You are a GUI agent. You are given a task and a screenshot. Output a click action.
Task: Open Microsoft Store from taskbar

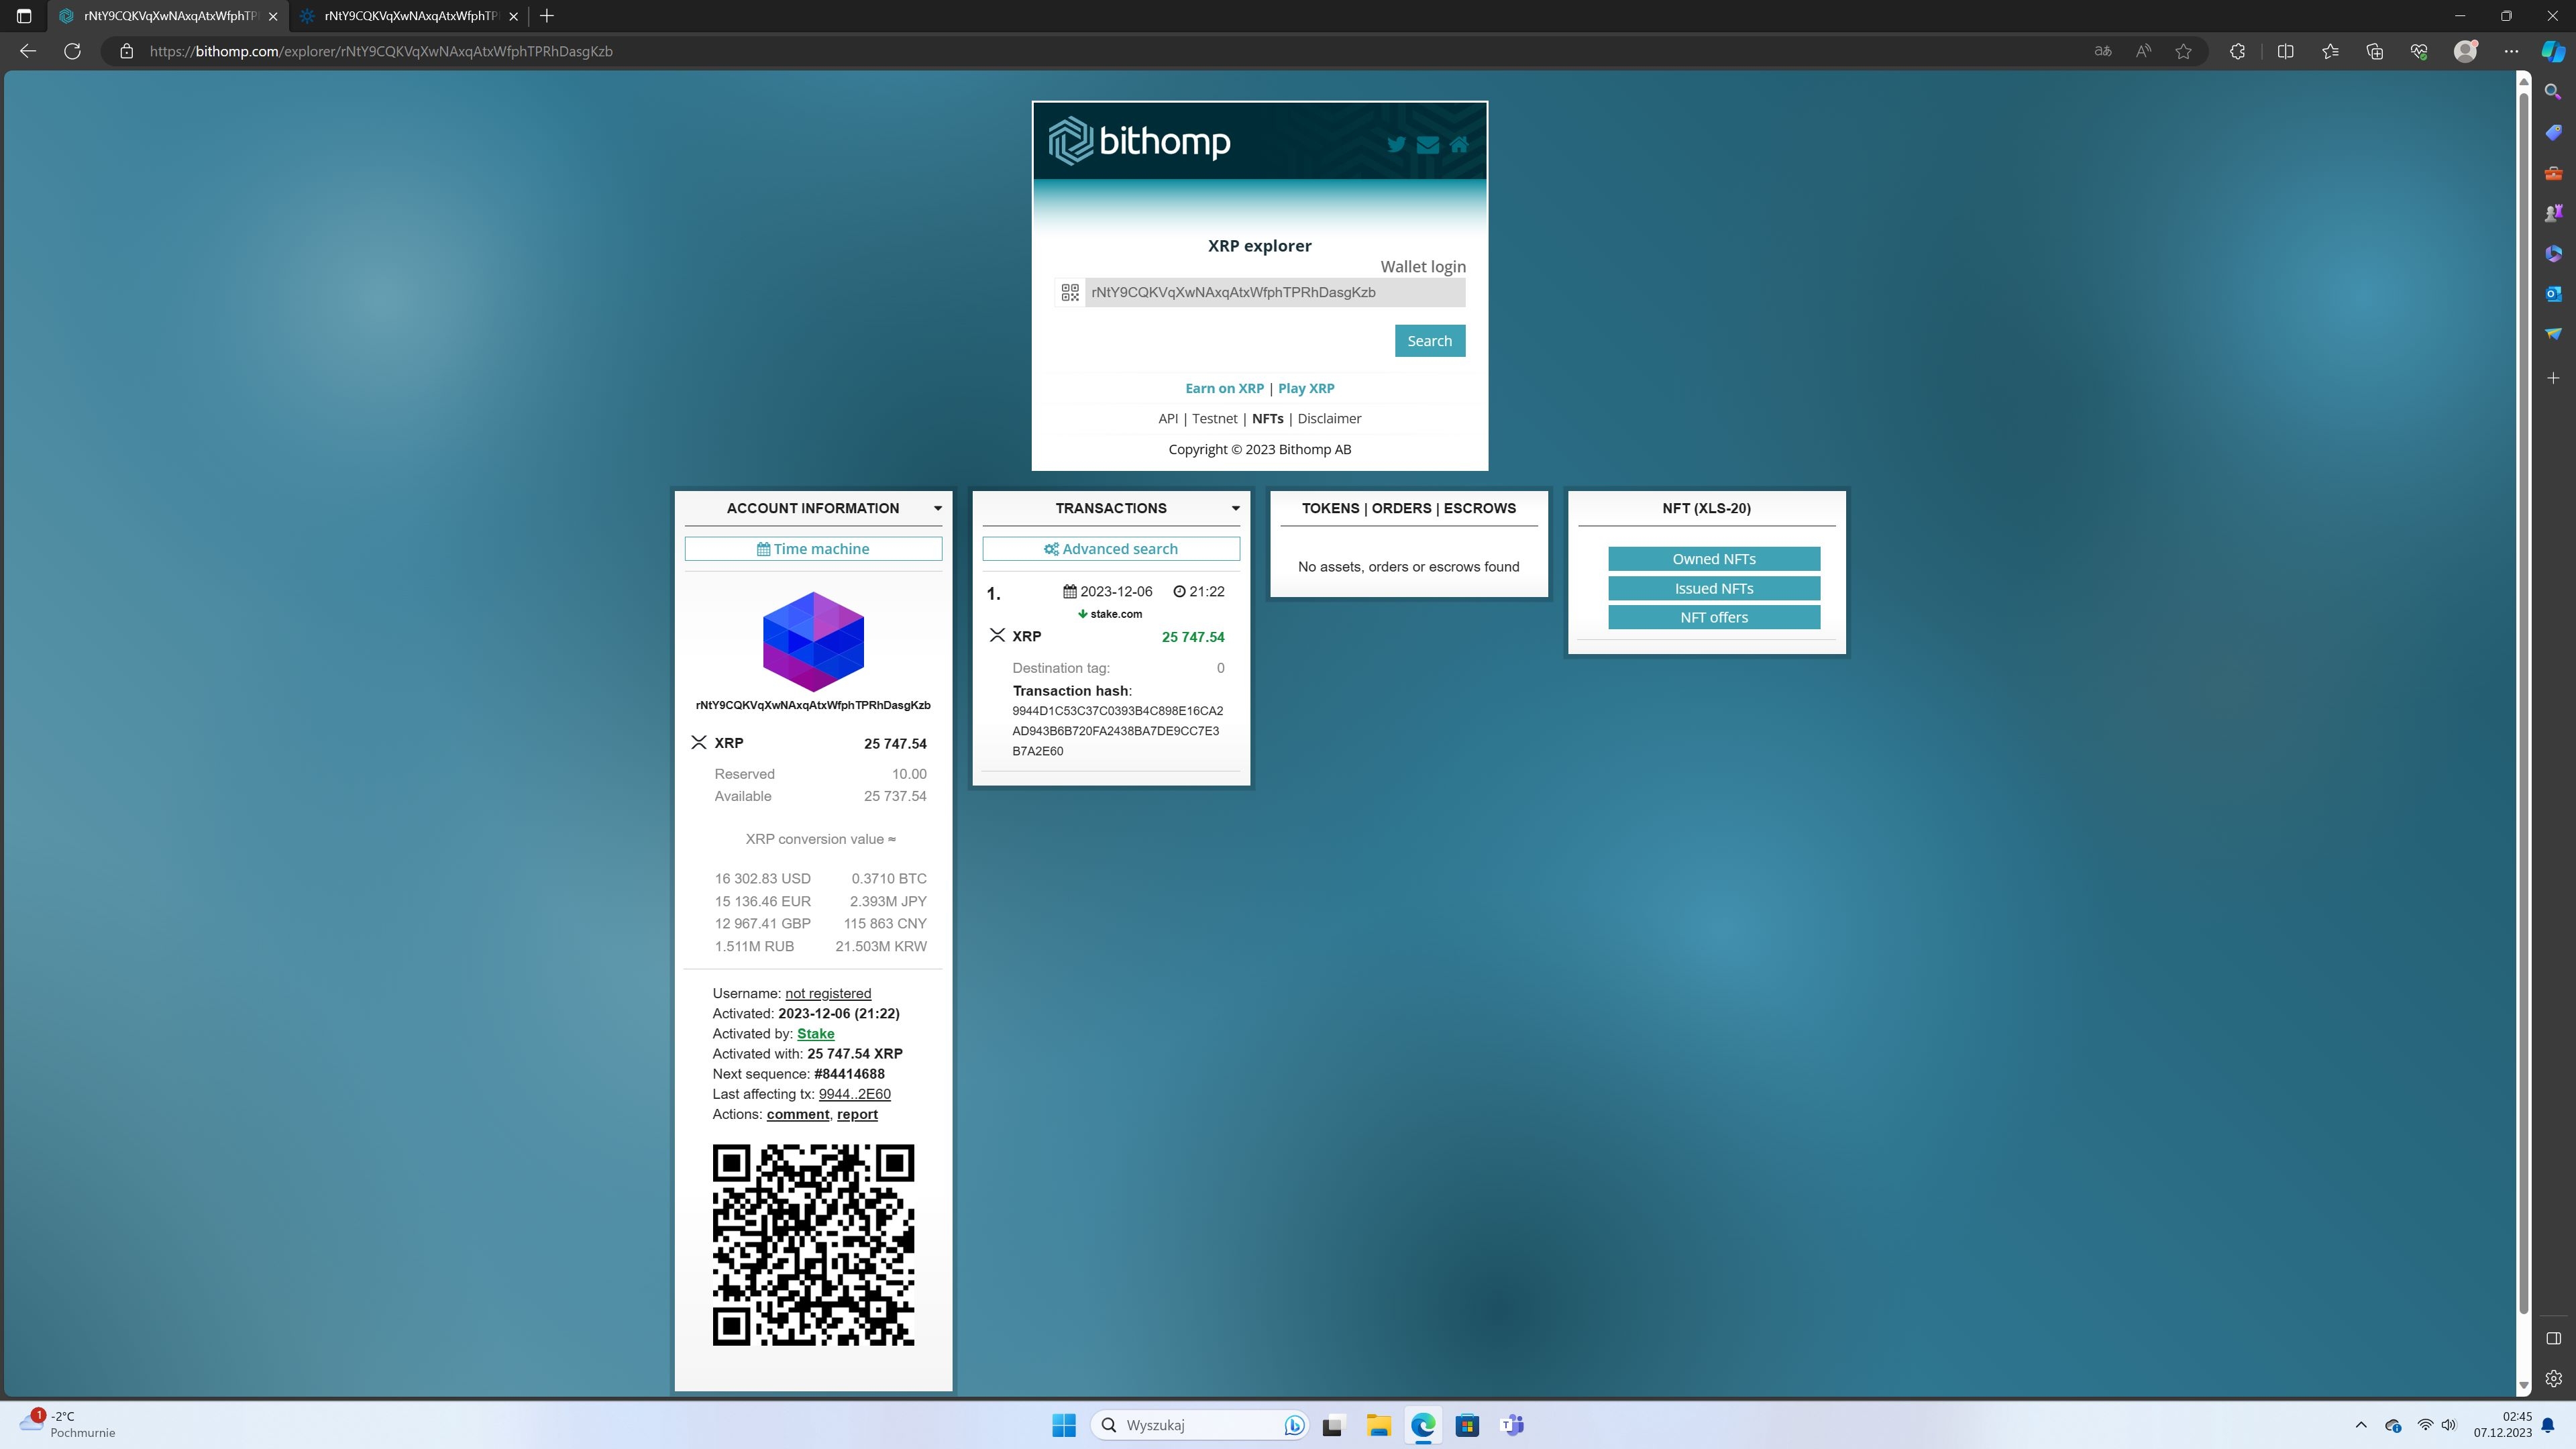pyautogui.click(x=1467, y=1425)
